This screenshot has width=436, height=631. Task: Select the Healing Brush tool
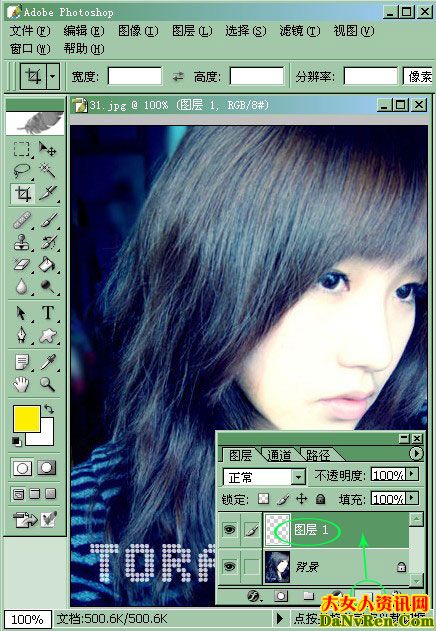coord(22,221)
